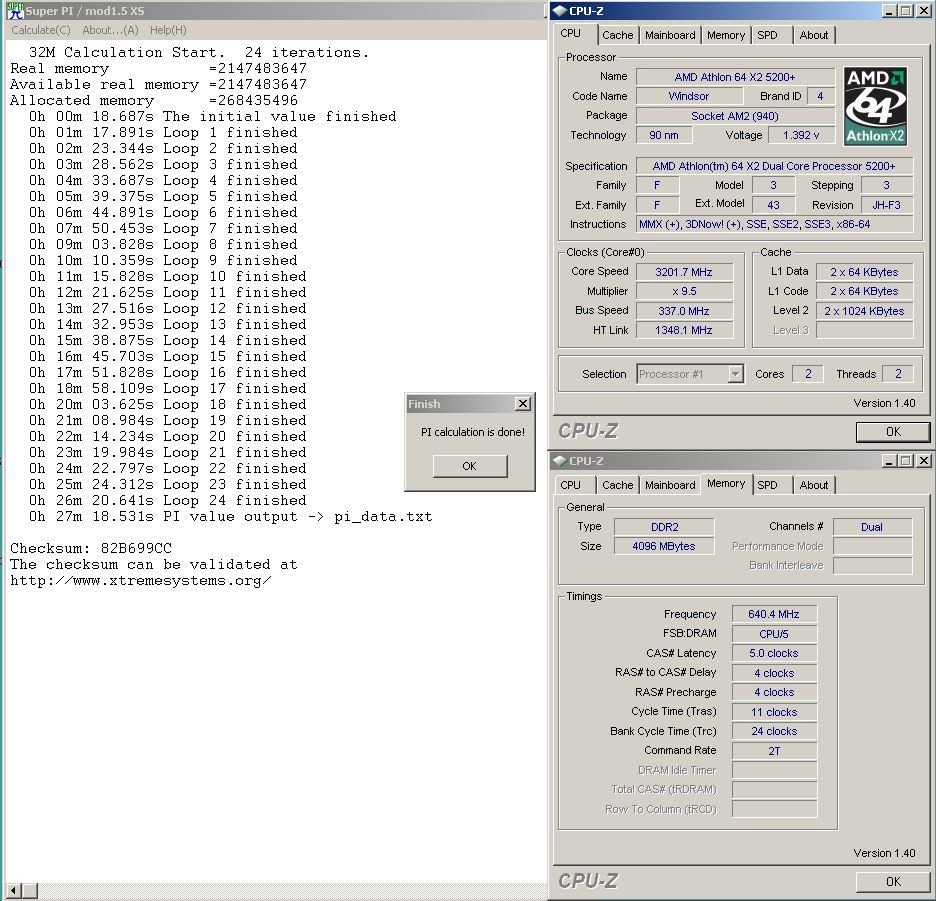Image resolution: width=936 pixels, height=901 pixels.
Task: Click the Package value Socket AM2 (940)
Action: (x=735, y=116)
